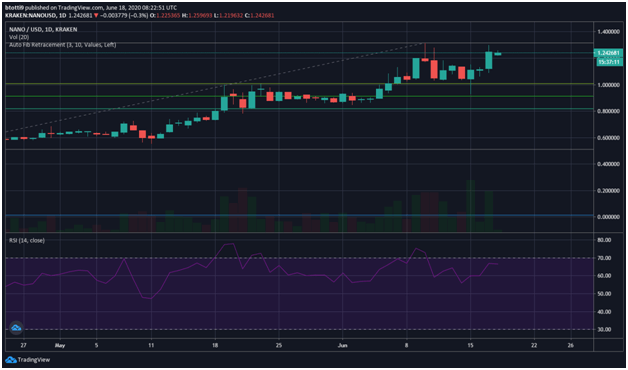Click the 27 date label on time axis
628x370 pixels.
(24, 345)
